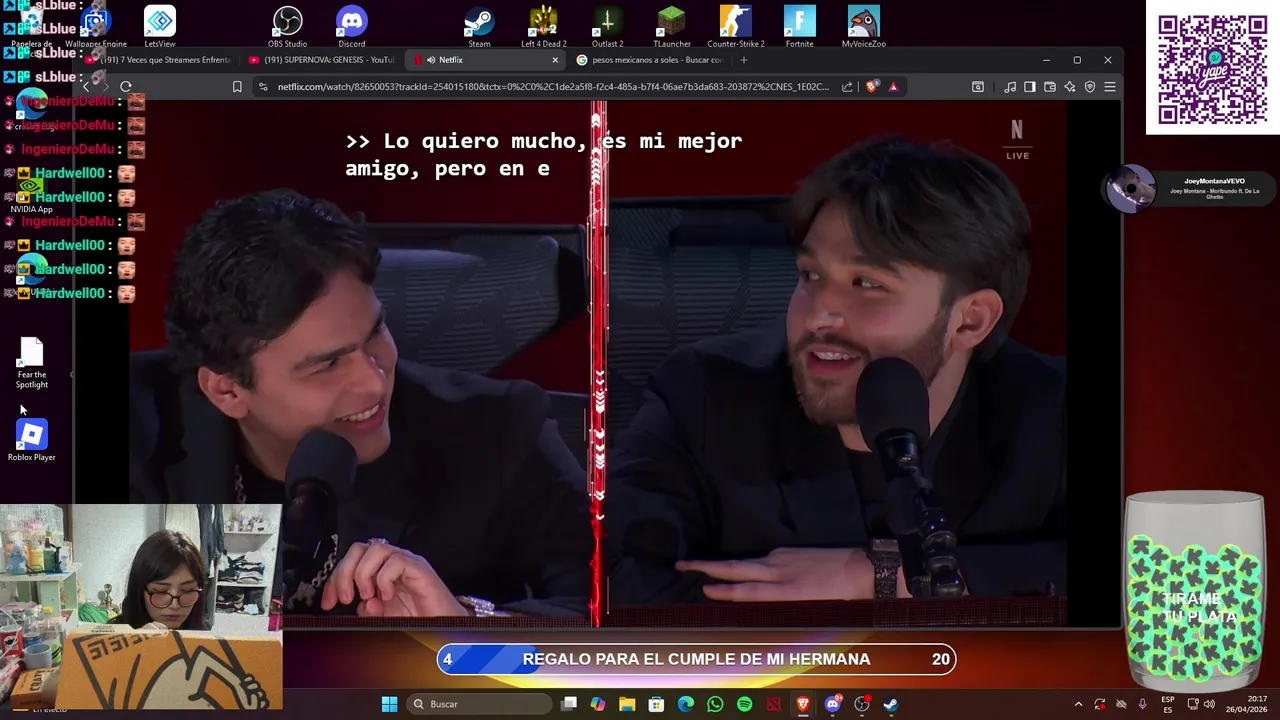Screen dimensions: 1280x720
Task: Open Leo AI assistant icon
Action: pos(1070,87)
